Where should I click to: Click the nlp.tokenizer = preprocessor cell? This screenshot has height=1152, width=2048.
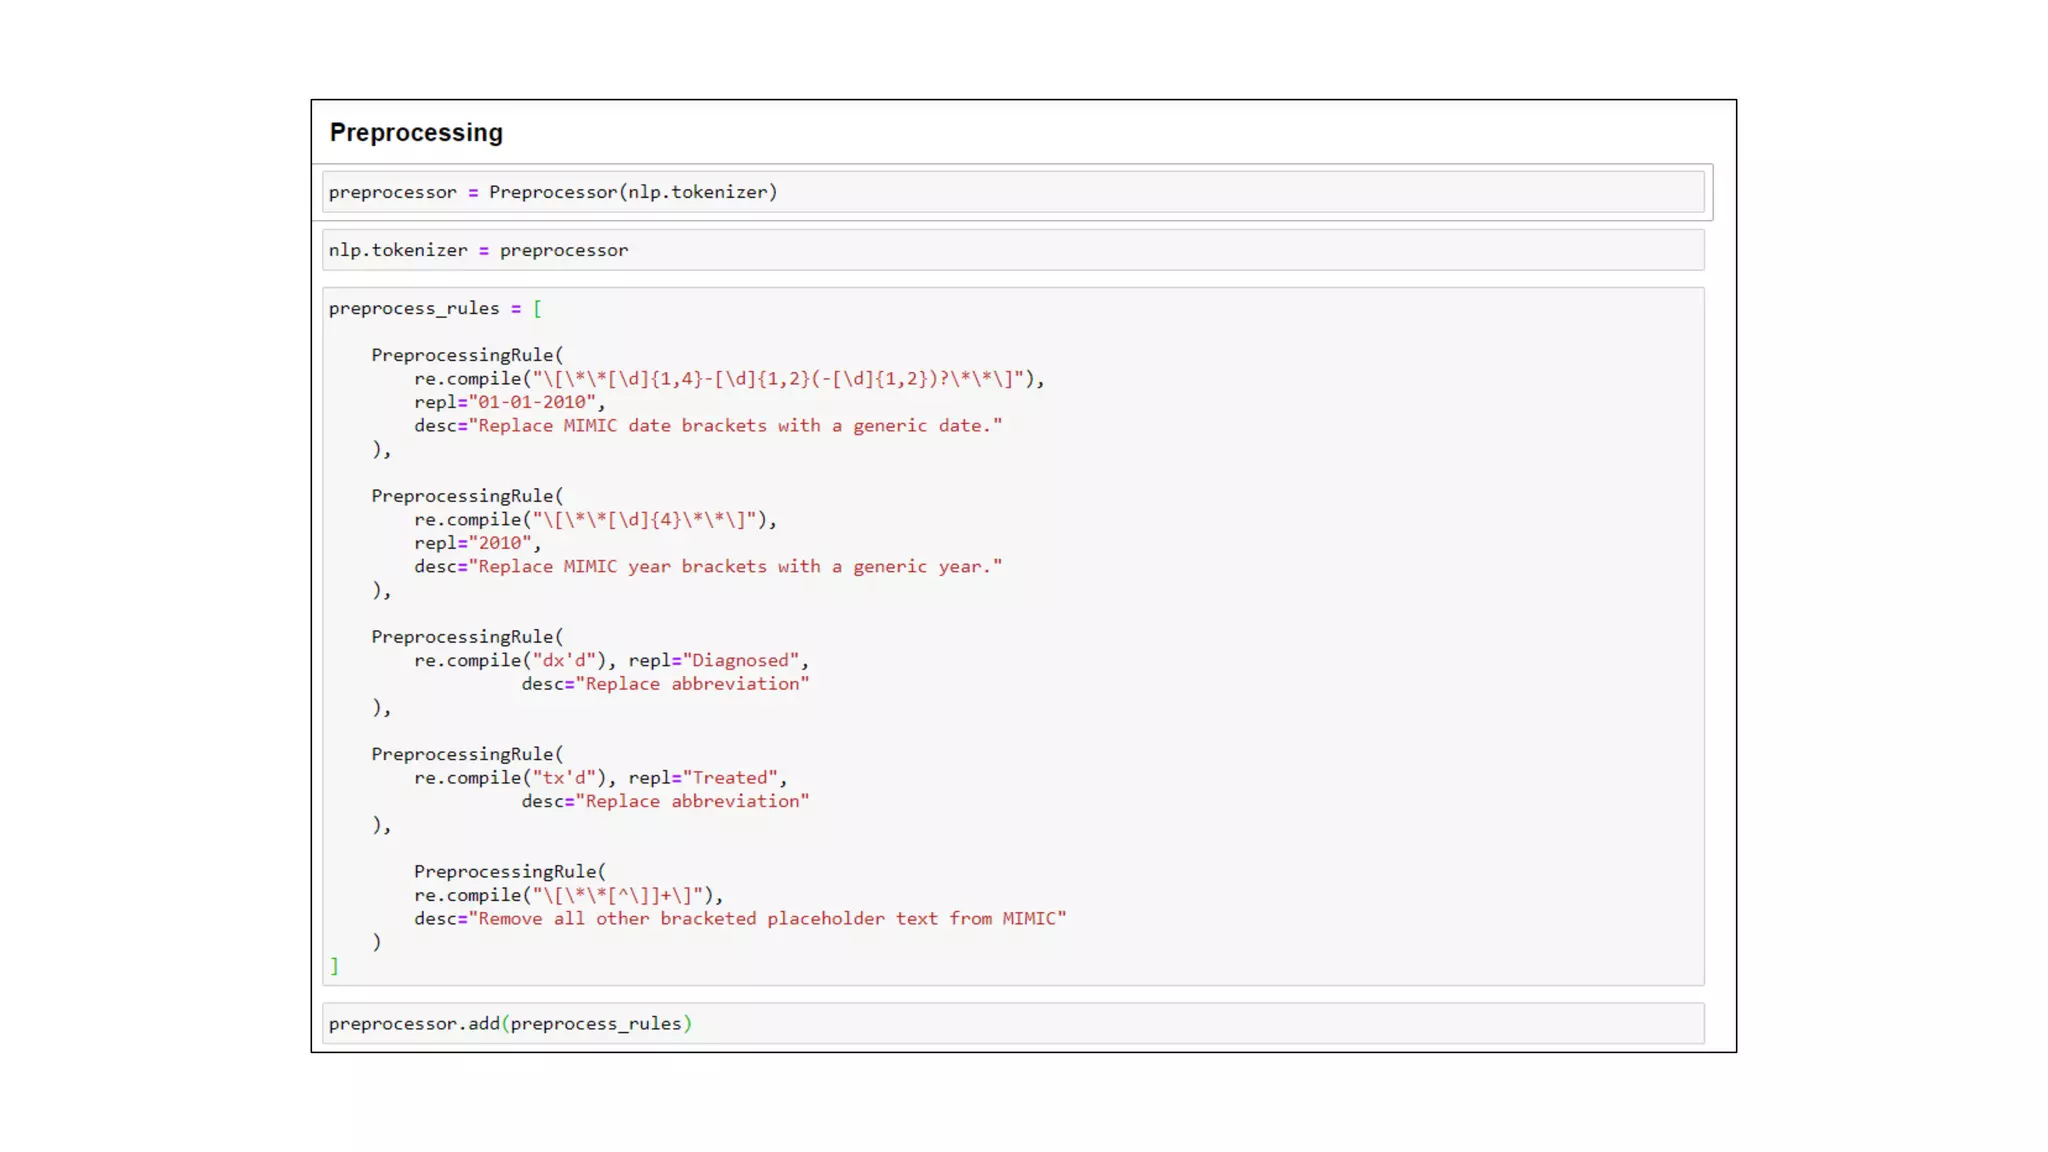point(478,250)
